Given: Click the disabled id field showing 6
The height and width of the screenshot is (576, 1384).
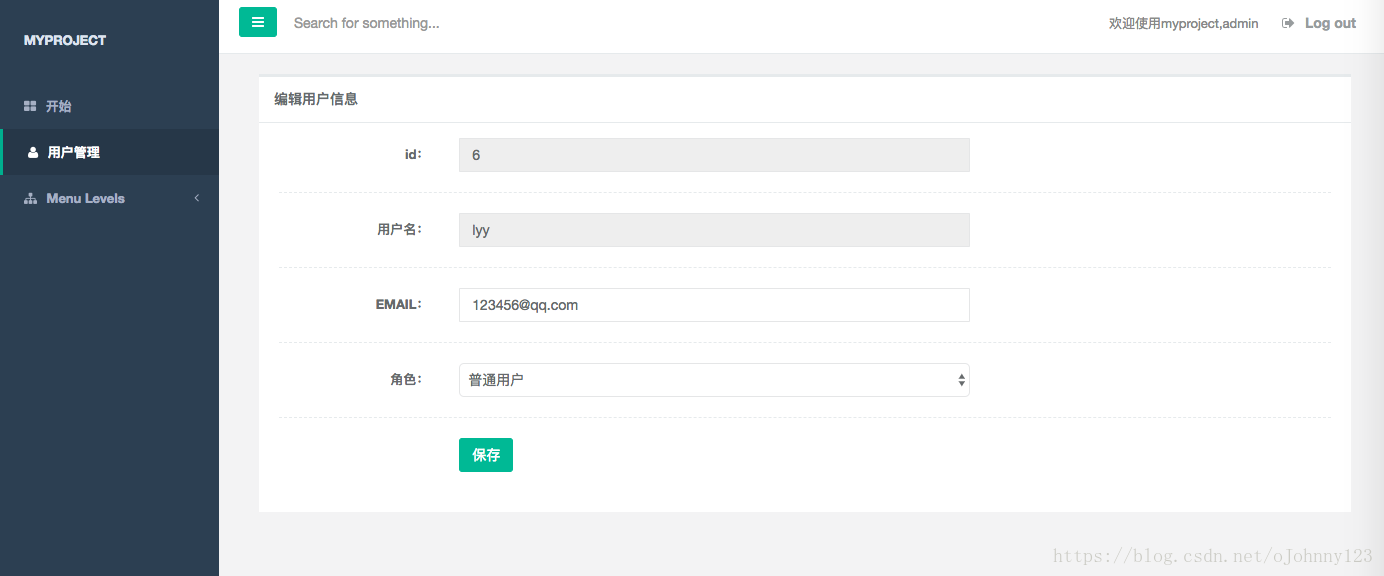Looking at the screenshot, I should pyautogui.click(x=714, y=155).
